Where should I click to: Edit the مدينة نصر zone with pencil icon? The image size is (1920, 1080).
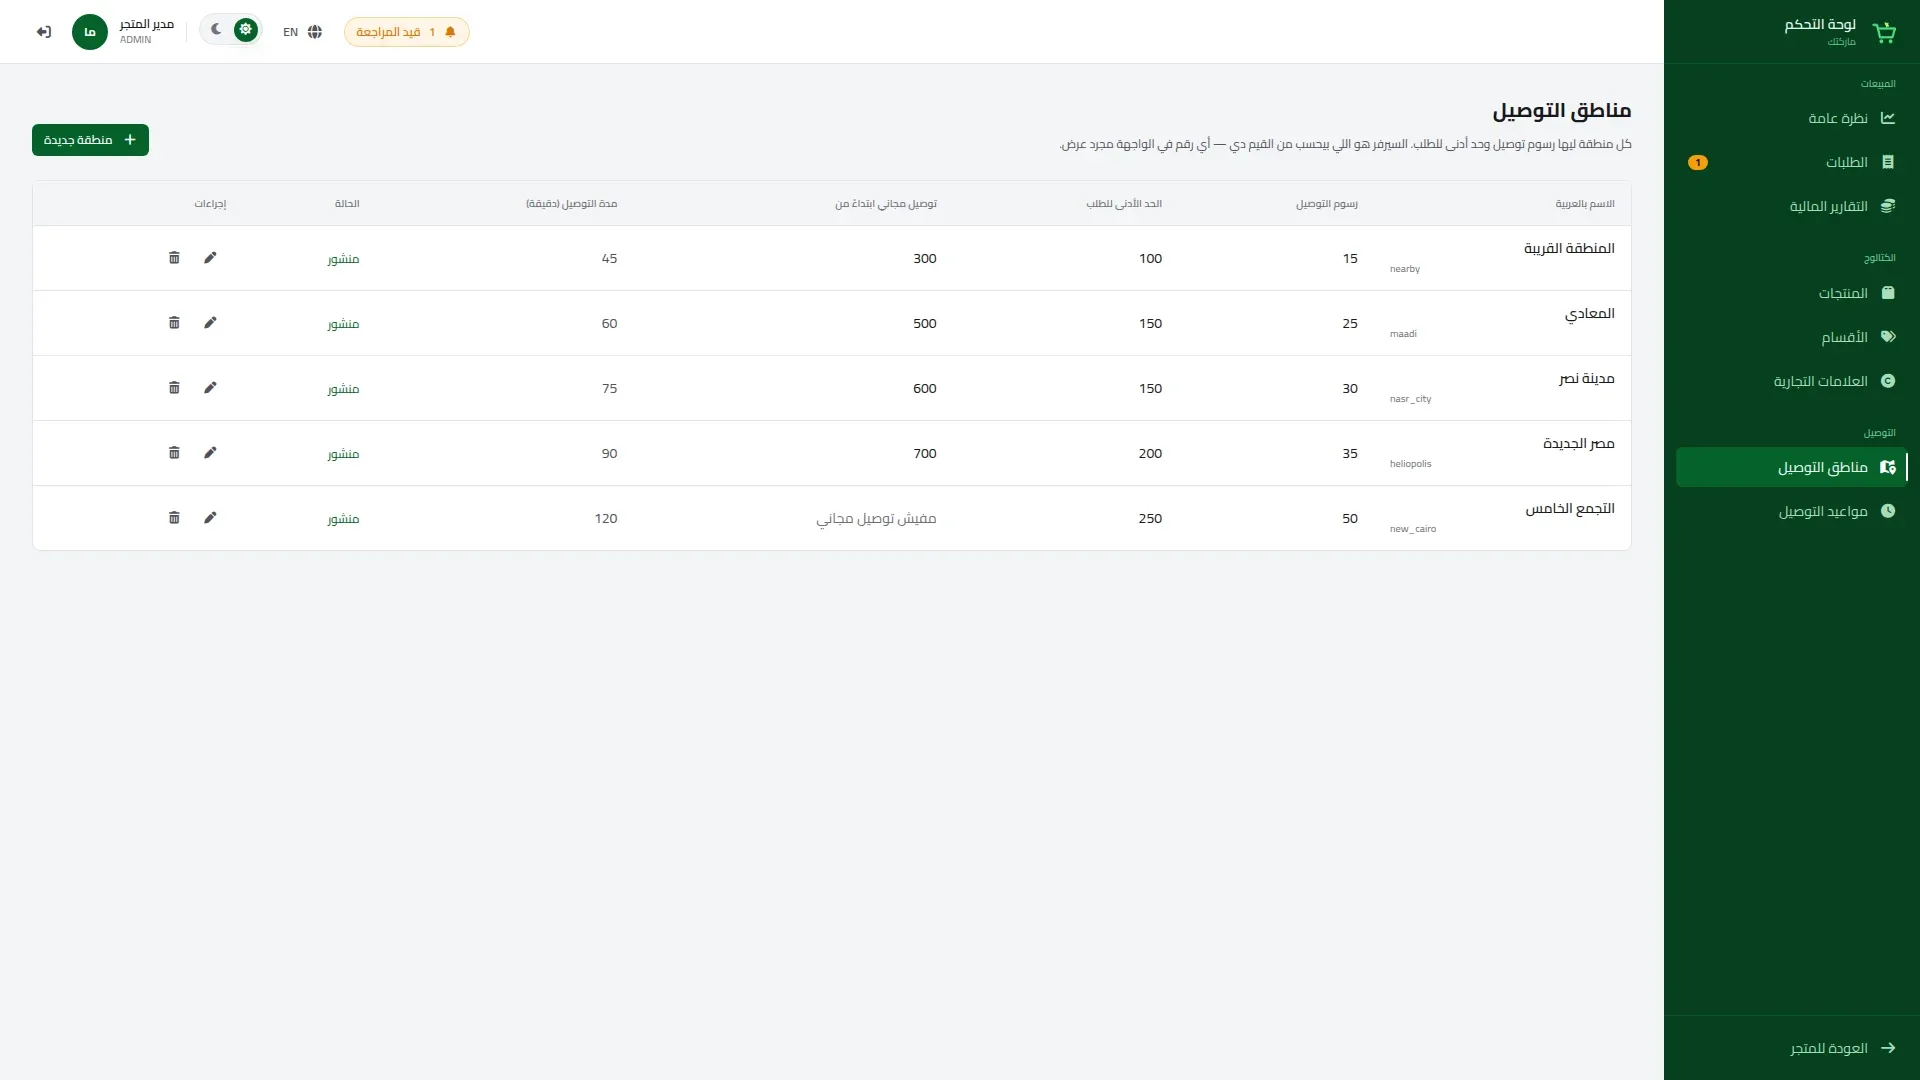coord(210,388)
